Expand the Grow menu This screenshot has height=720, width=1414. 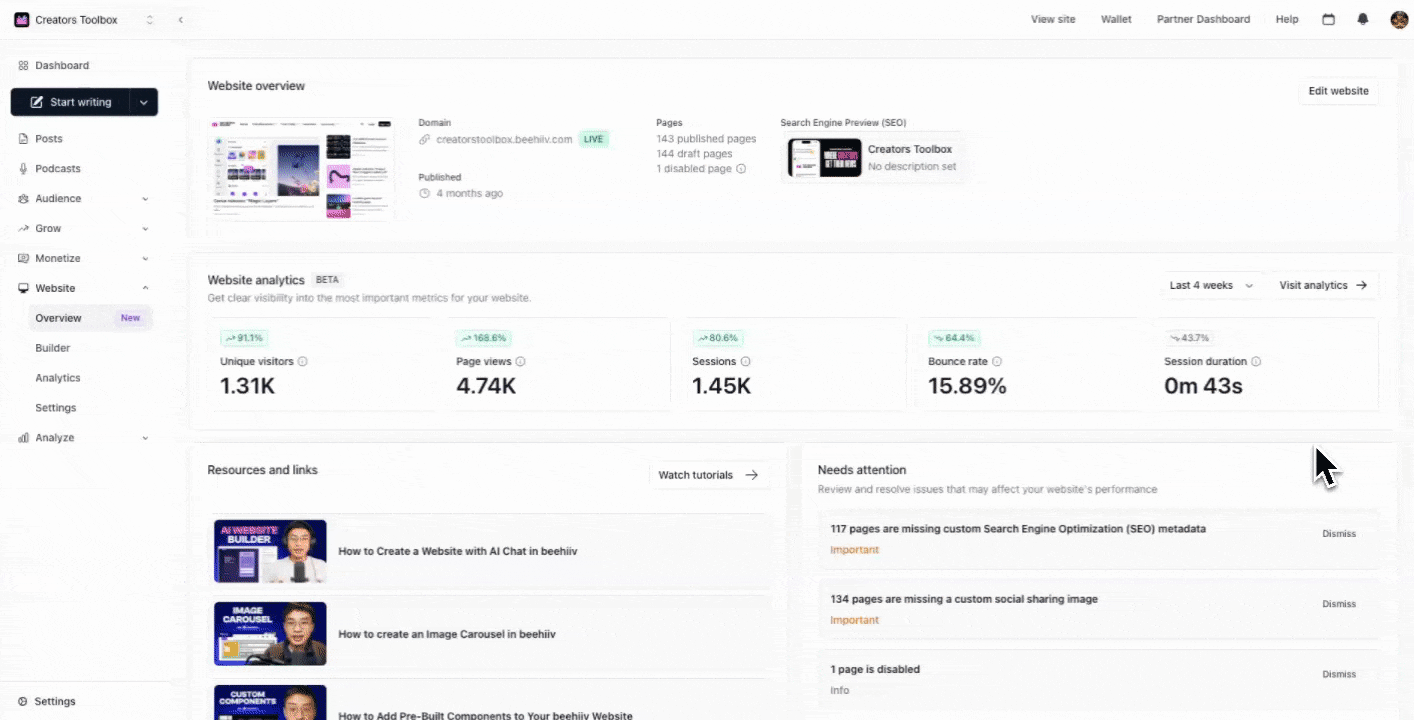tap(84, 229)
